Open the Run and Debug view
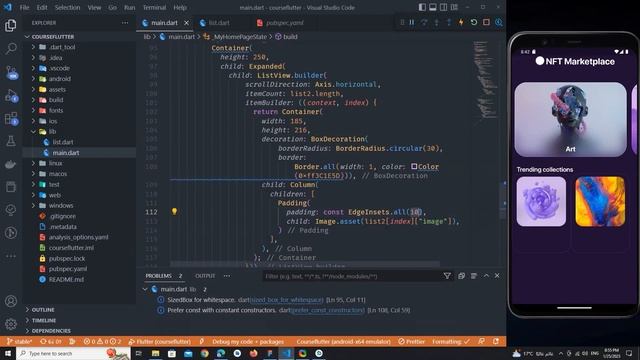 pos(11,96)
